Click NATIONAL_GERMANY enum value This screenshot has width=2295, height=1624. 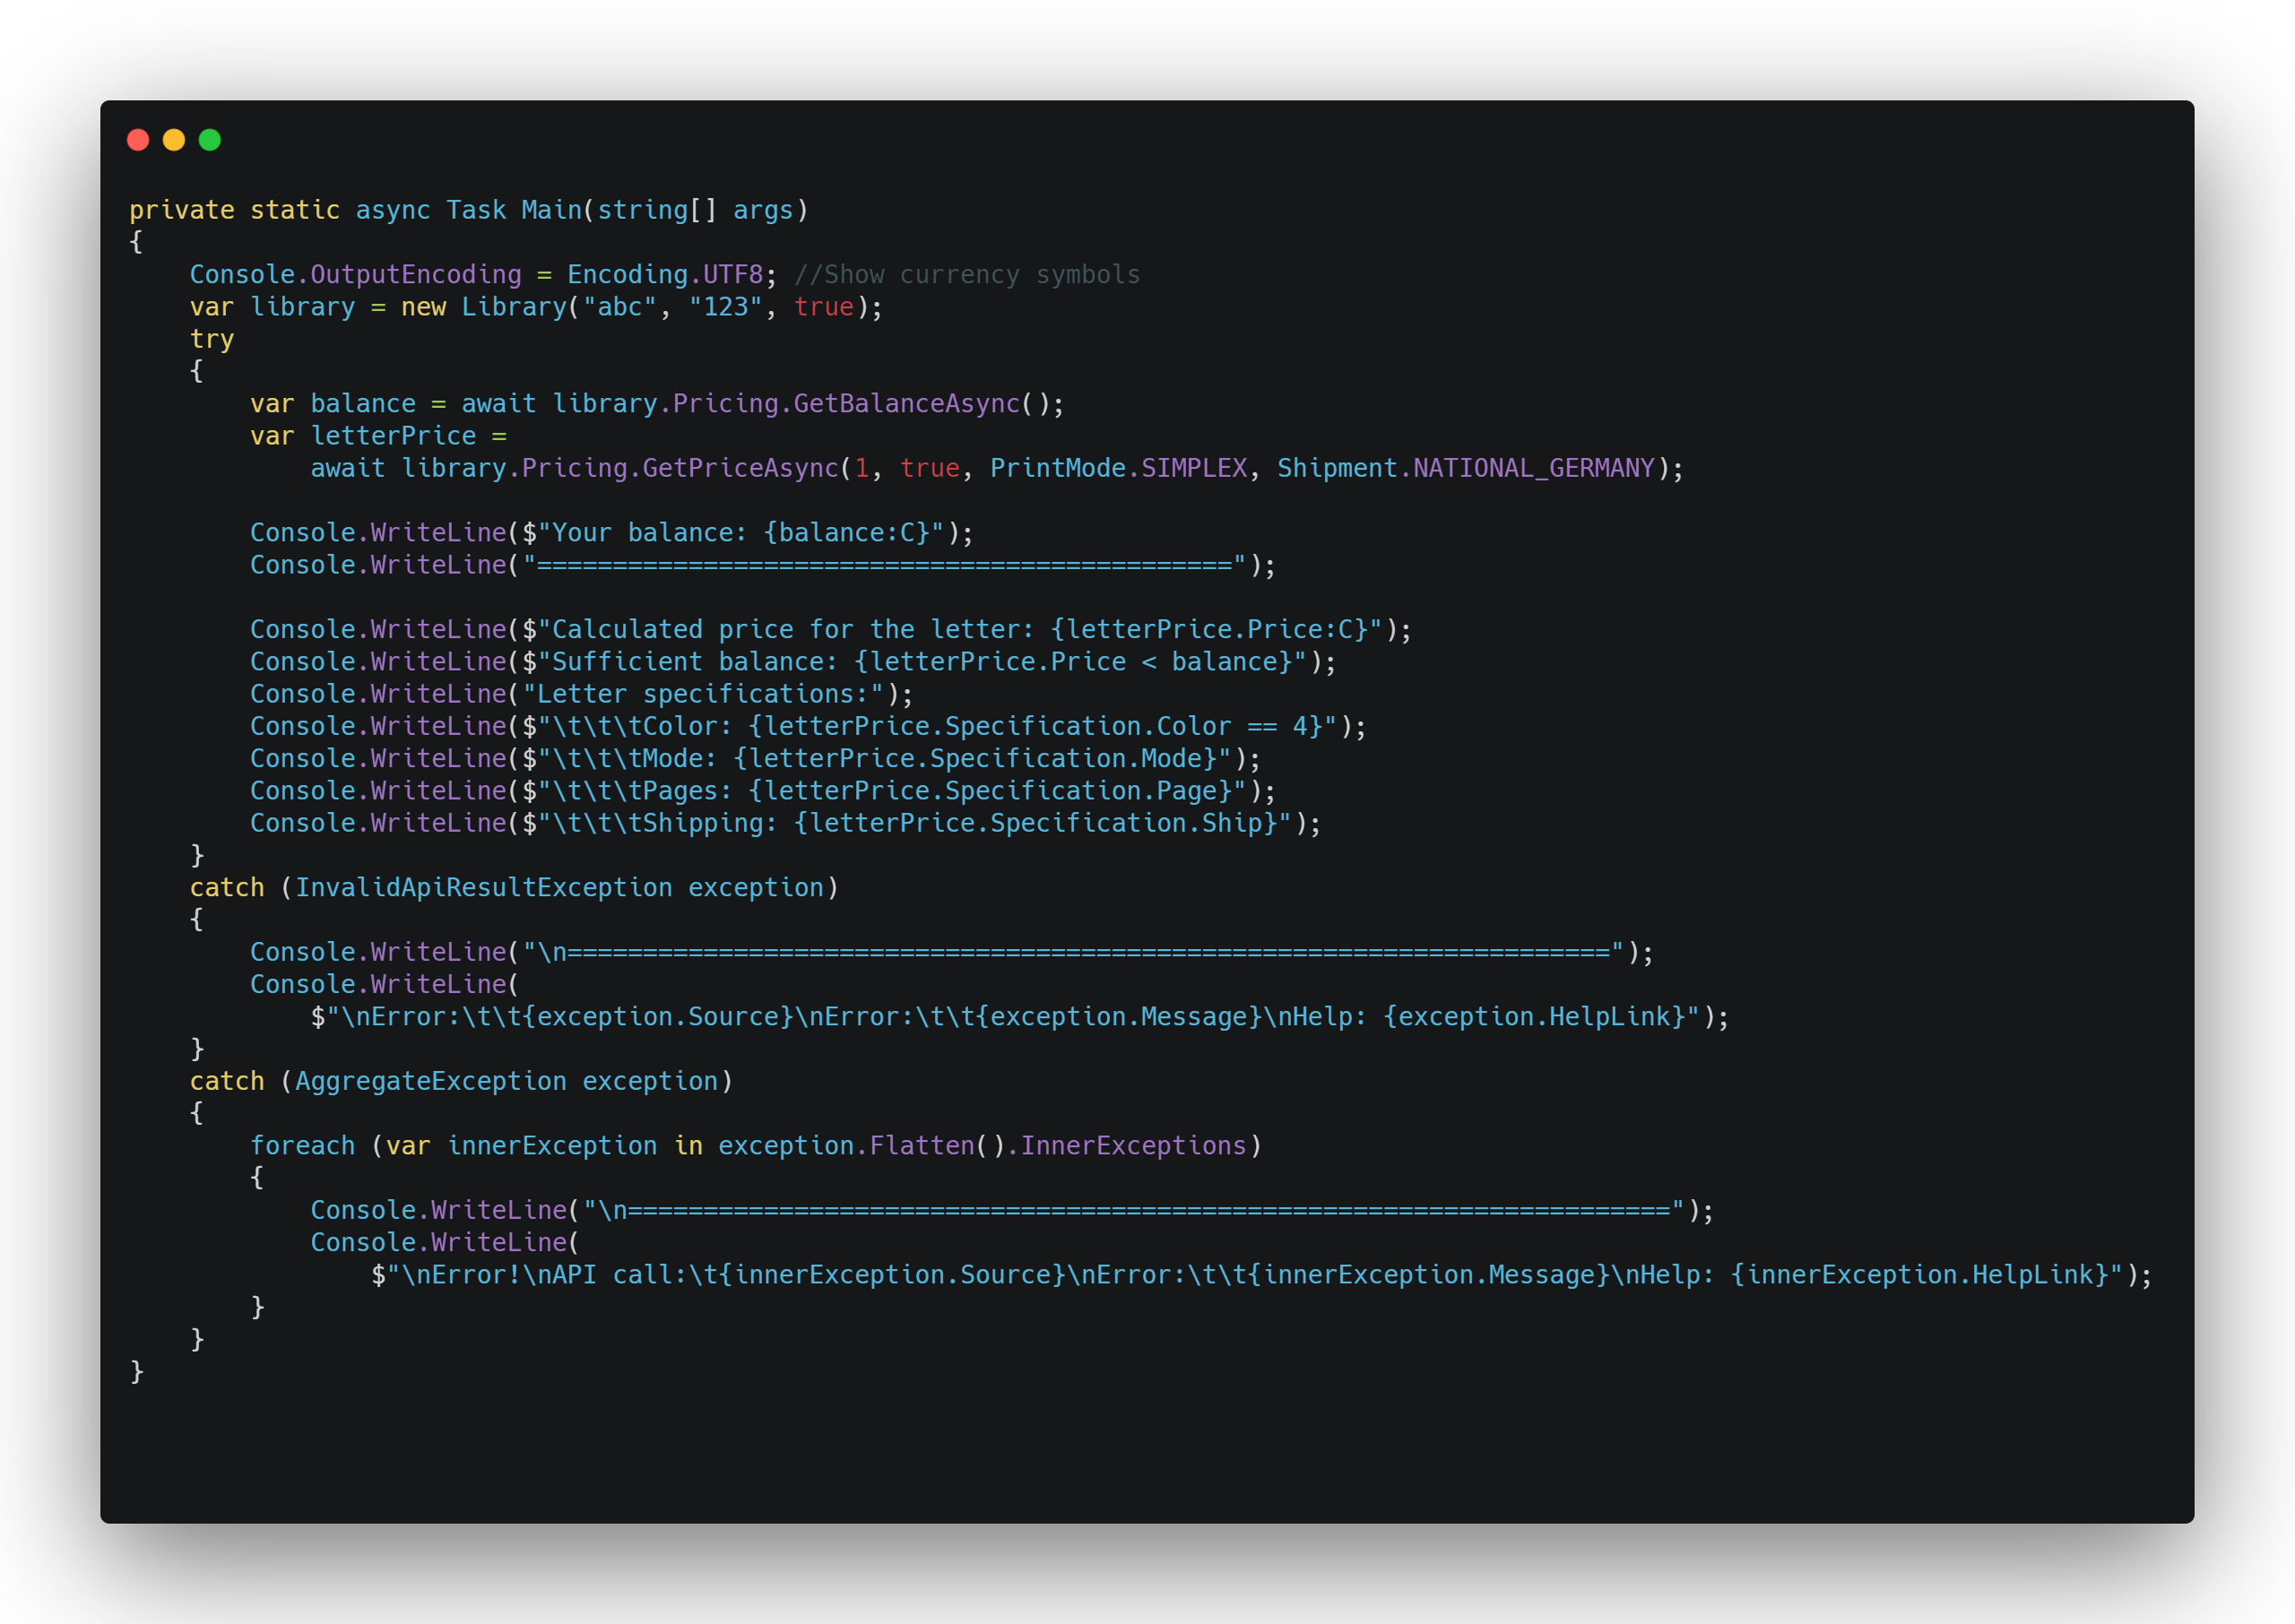coord(1533,468)
